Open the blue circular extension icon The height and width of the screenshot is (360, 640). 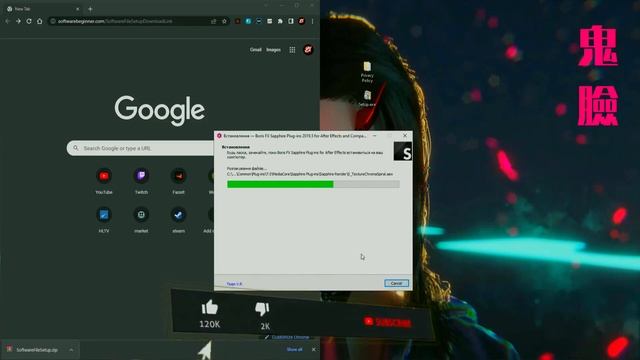248,21
